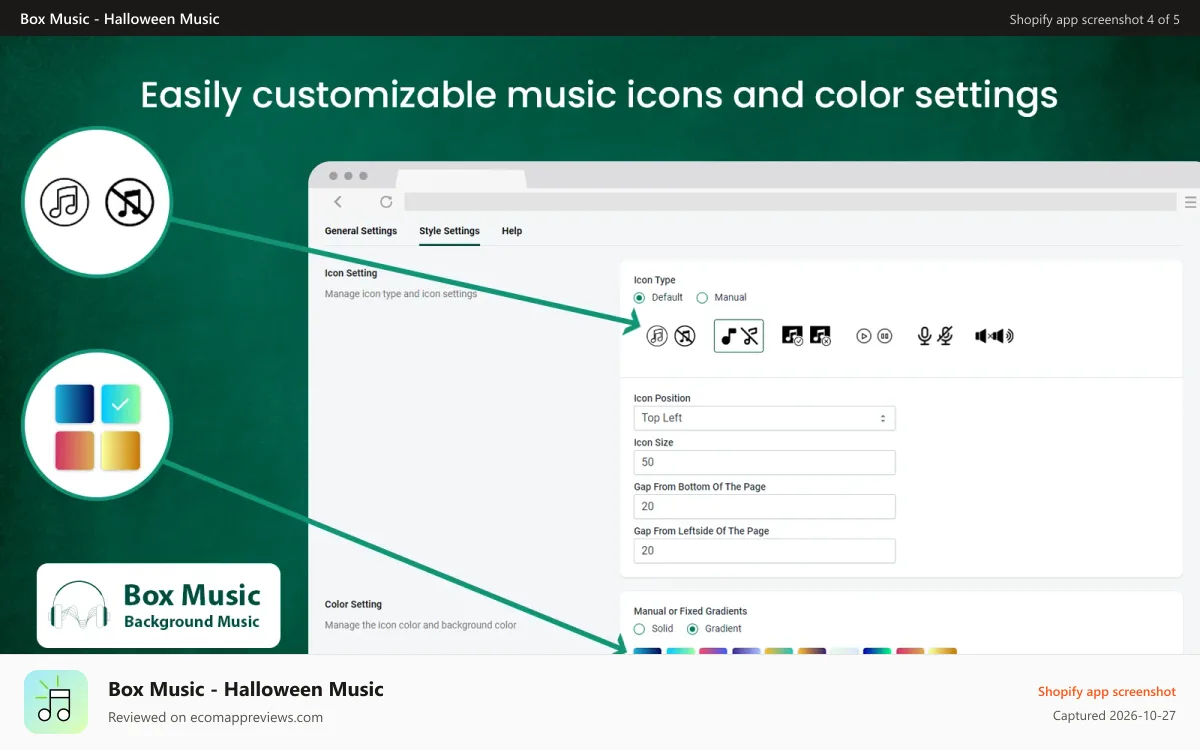Open the Icon Position dropdown

765,418
